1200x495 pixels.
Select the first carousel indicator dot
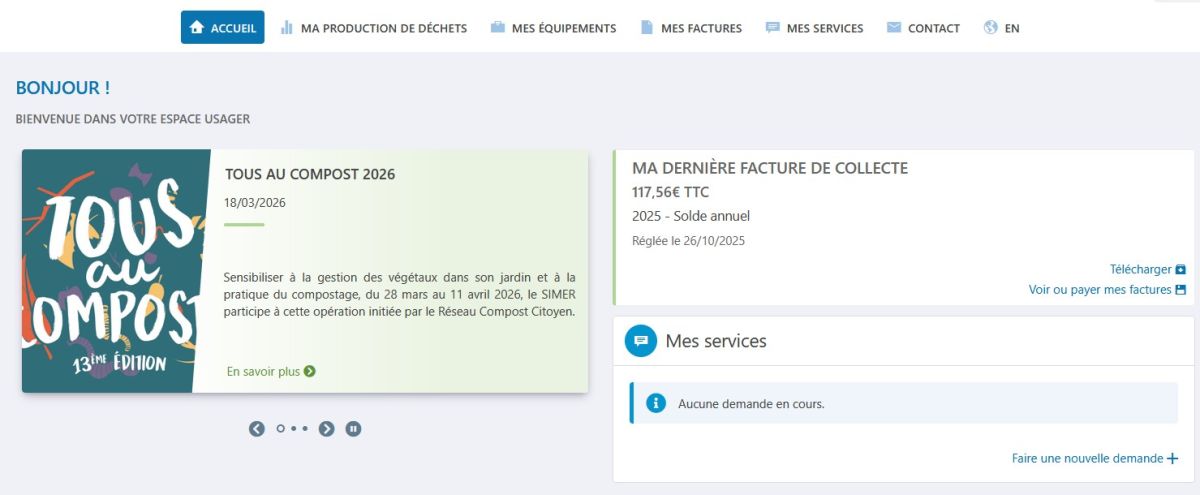(x=281, y=429)
